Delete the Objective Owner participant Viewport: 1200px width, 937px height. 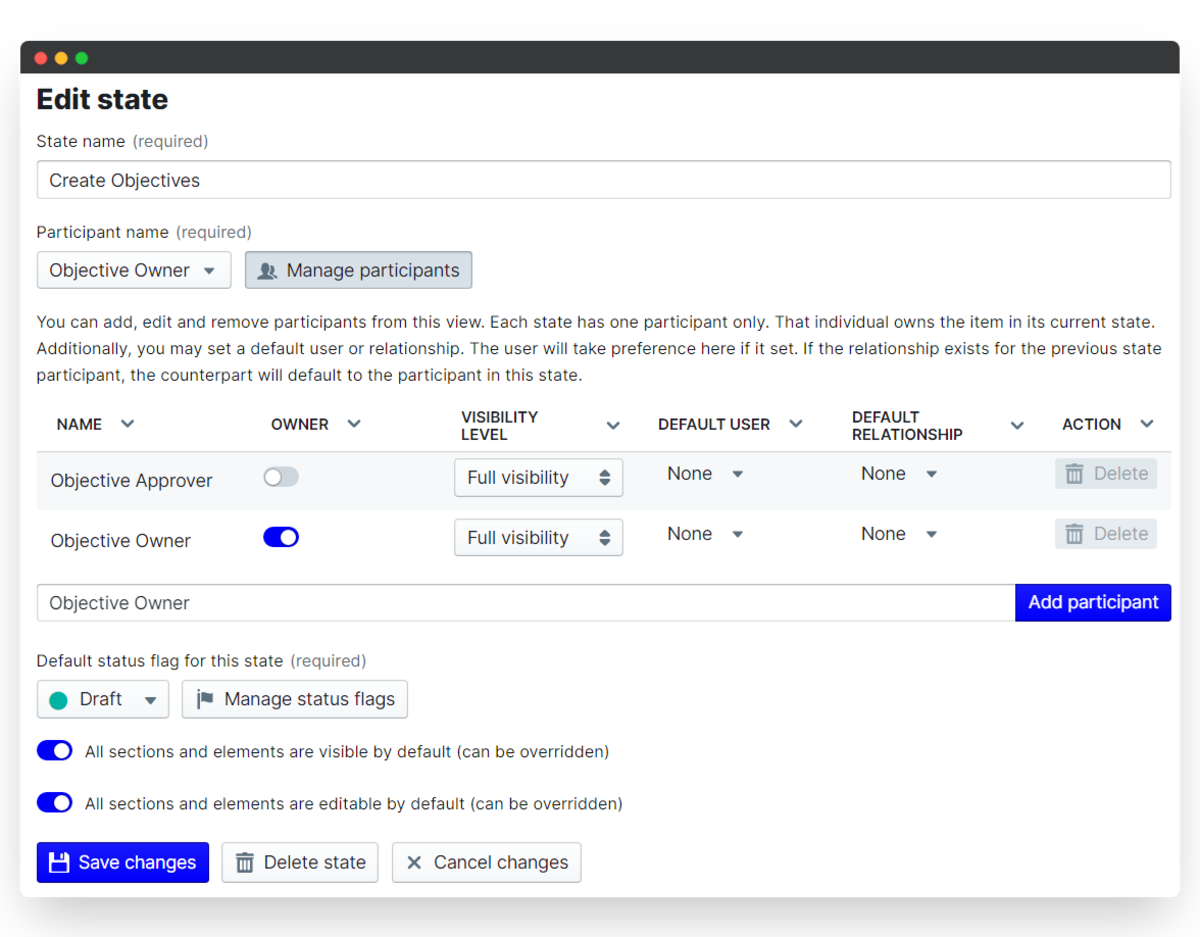pyautogui.click(x=1106, y=534)
